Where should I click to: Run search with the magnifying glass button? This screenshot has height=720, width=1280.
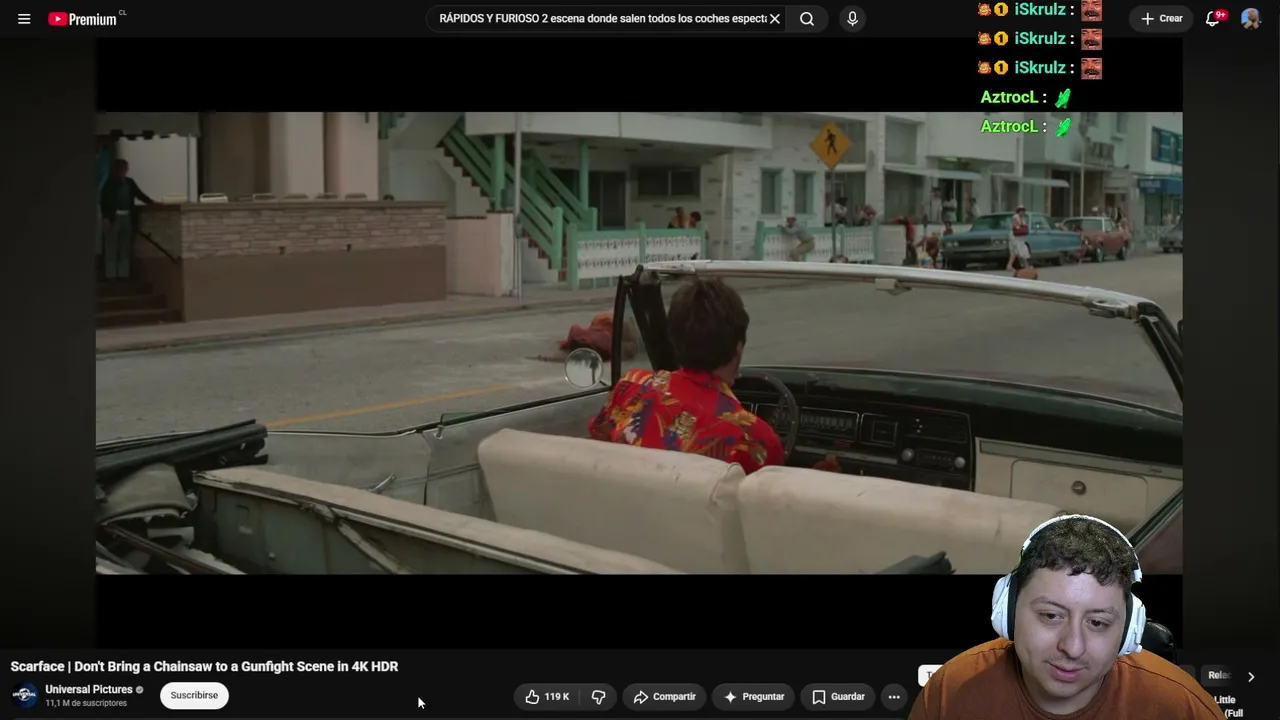coord(807,19)
